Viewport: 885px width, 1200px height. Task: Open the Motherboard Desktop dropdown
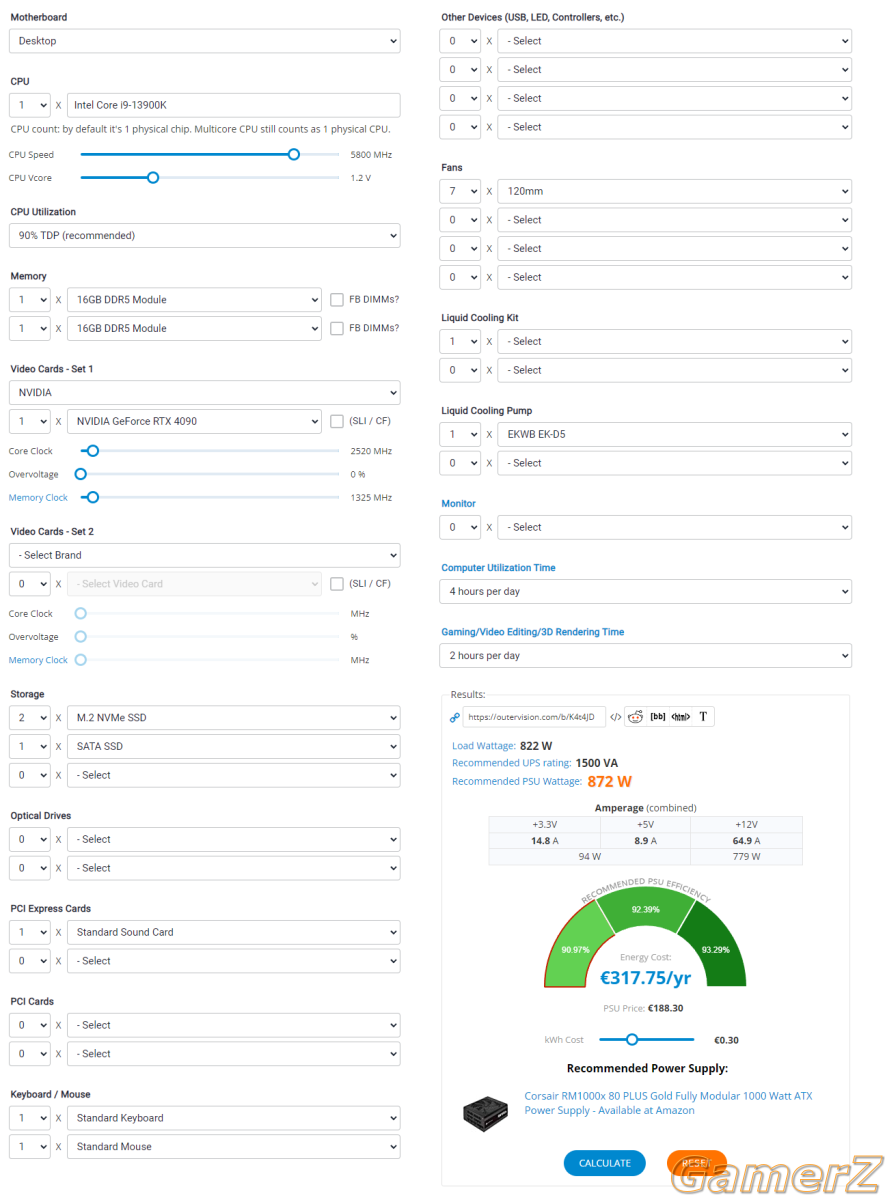point(205,41)
